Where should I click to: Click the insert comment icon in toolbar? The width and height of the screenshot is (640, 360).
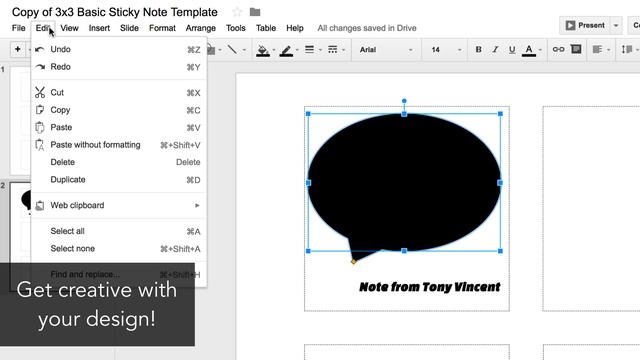[576, 49]
